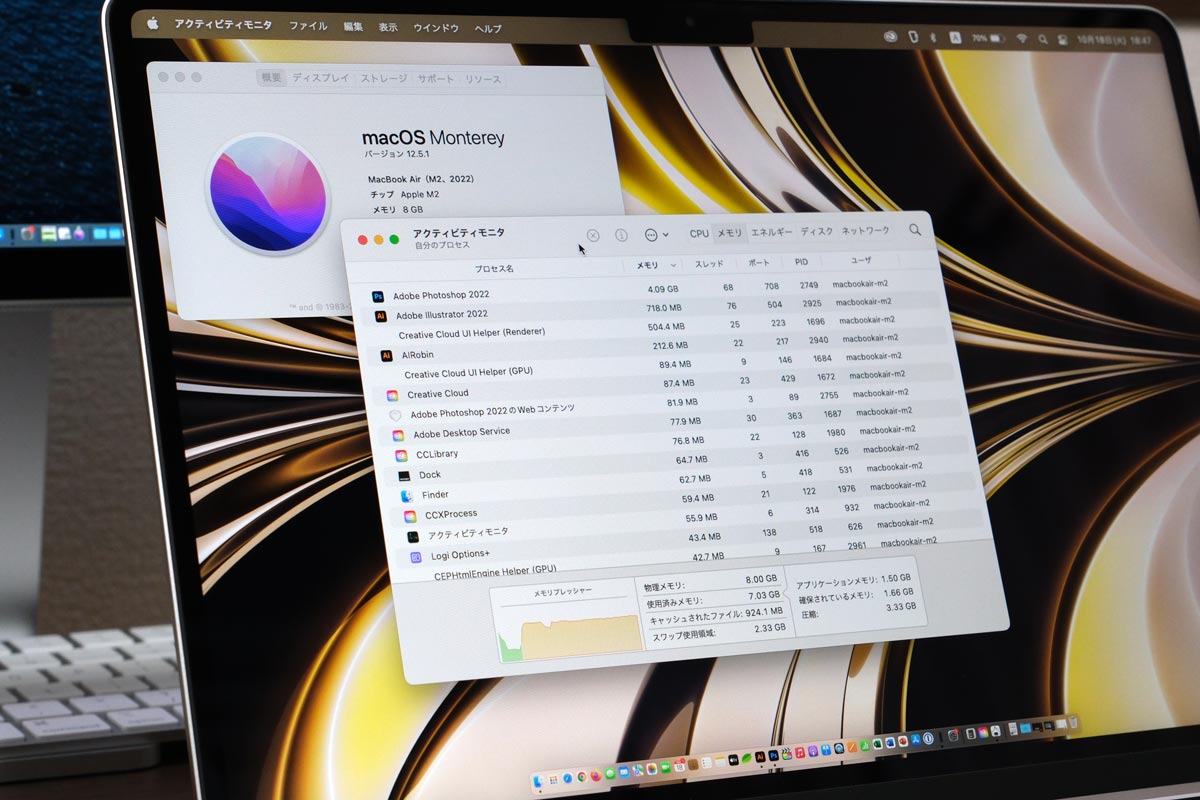
Task: Open the ellipsis options dropdown in toolbar
Action: [656, 234]
